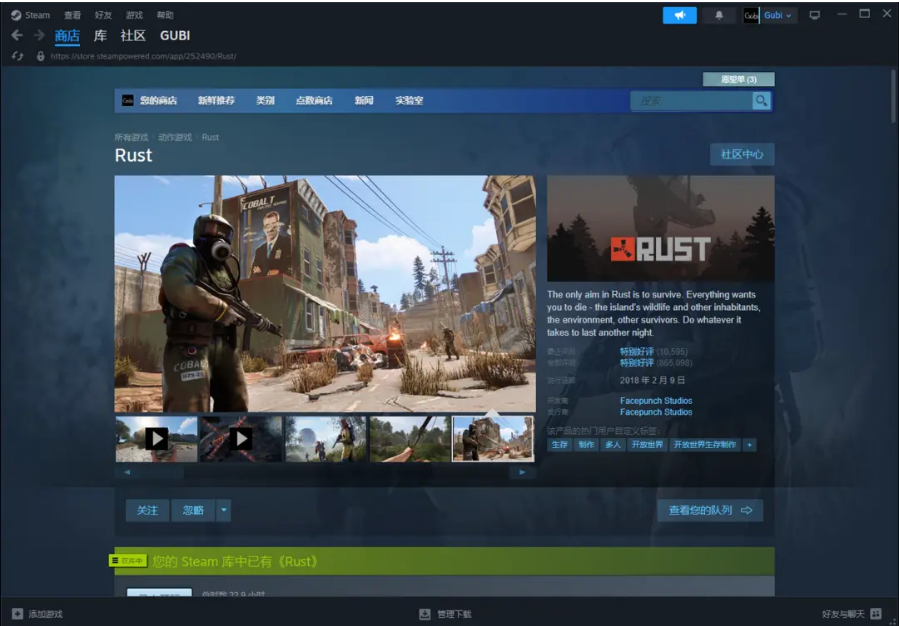Open Facepunch Studios developer link
Screen dimensions: 899x626
pos(656,401)
